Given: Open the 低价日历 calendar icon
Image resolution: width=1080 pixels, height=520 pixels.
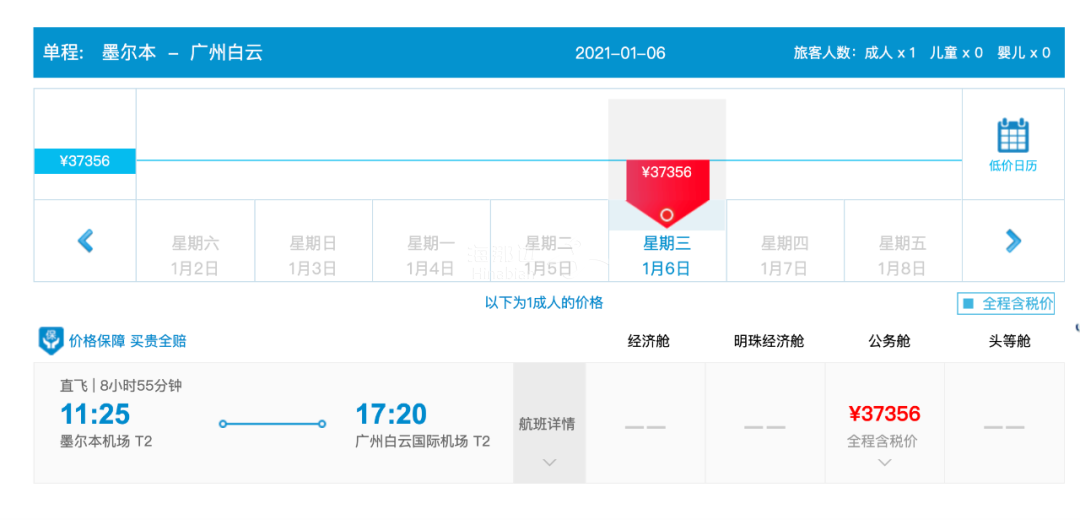Looking at the screenshot, I should tap(1012, 135).
